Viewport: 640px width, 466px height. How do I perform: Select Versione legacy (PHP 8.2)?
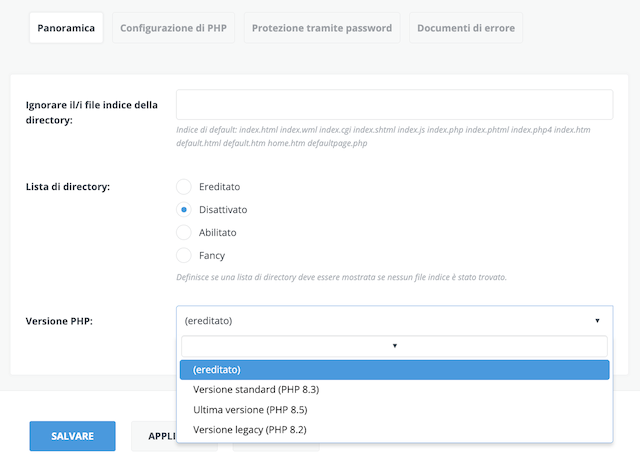point(394,430)
